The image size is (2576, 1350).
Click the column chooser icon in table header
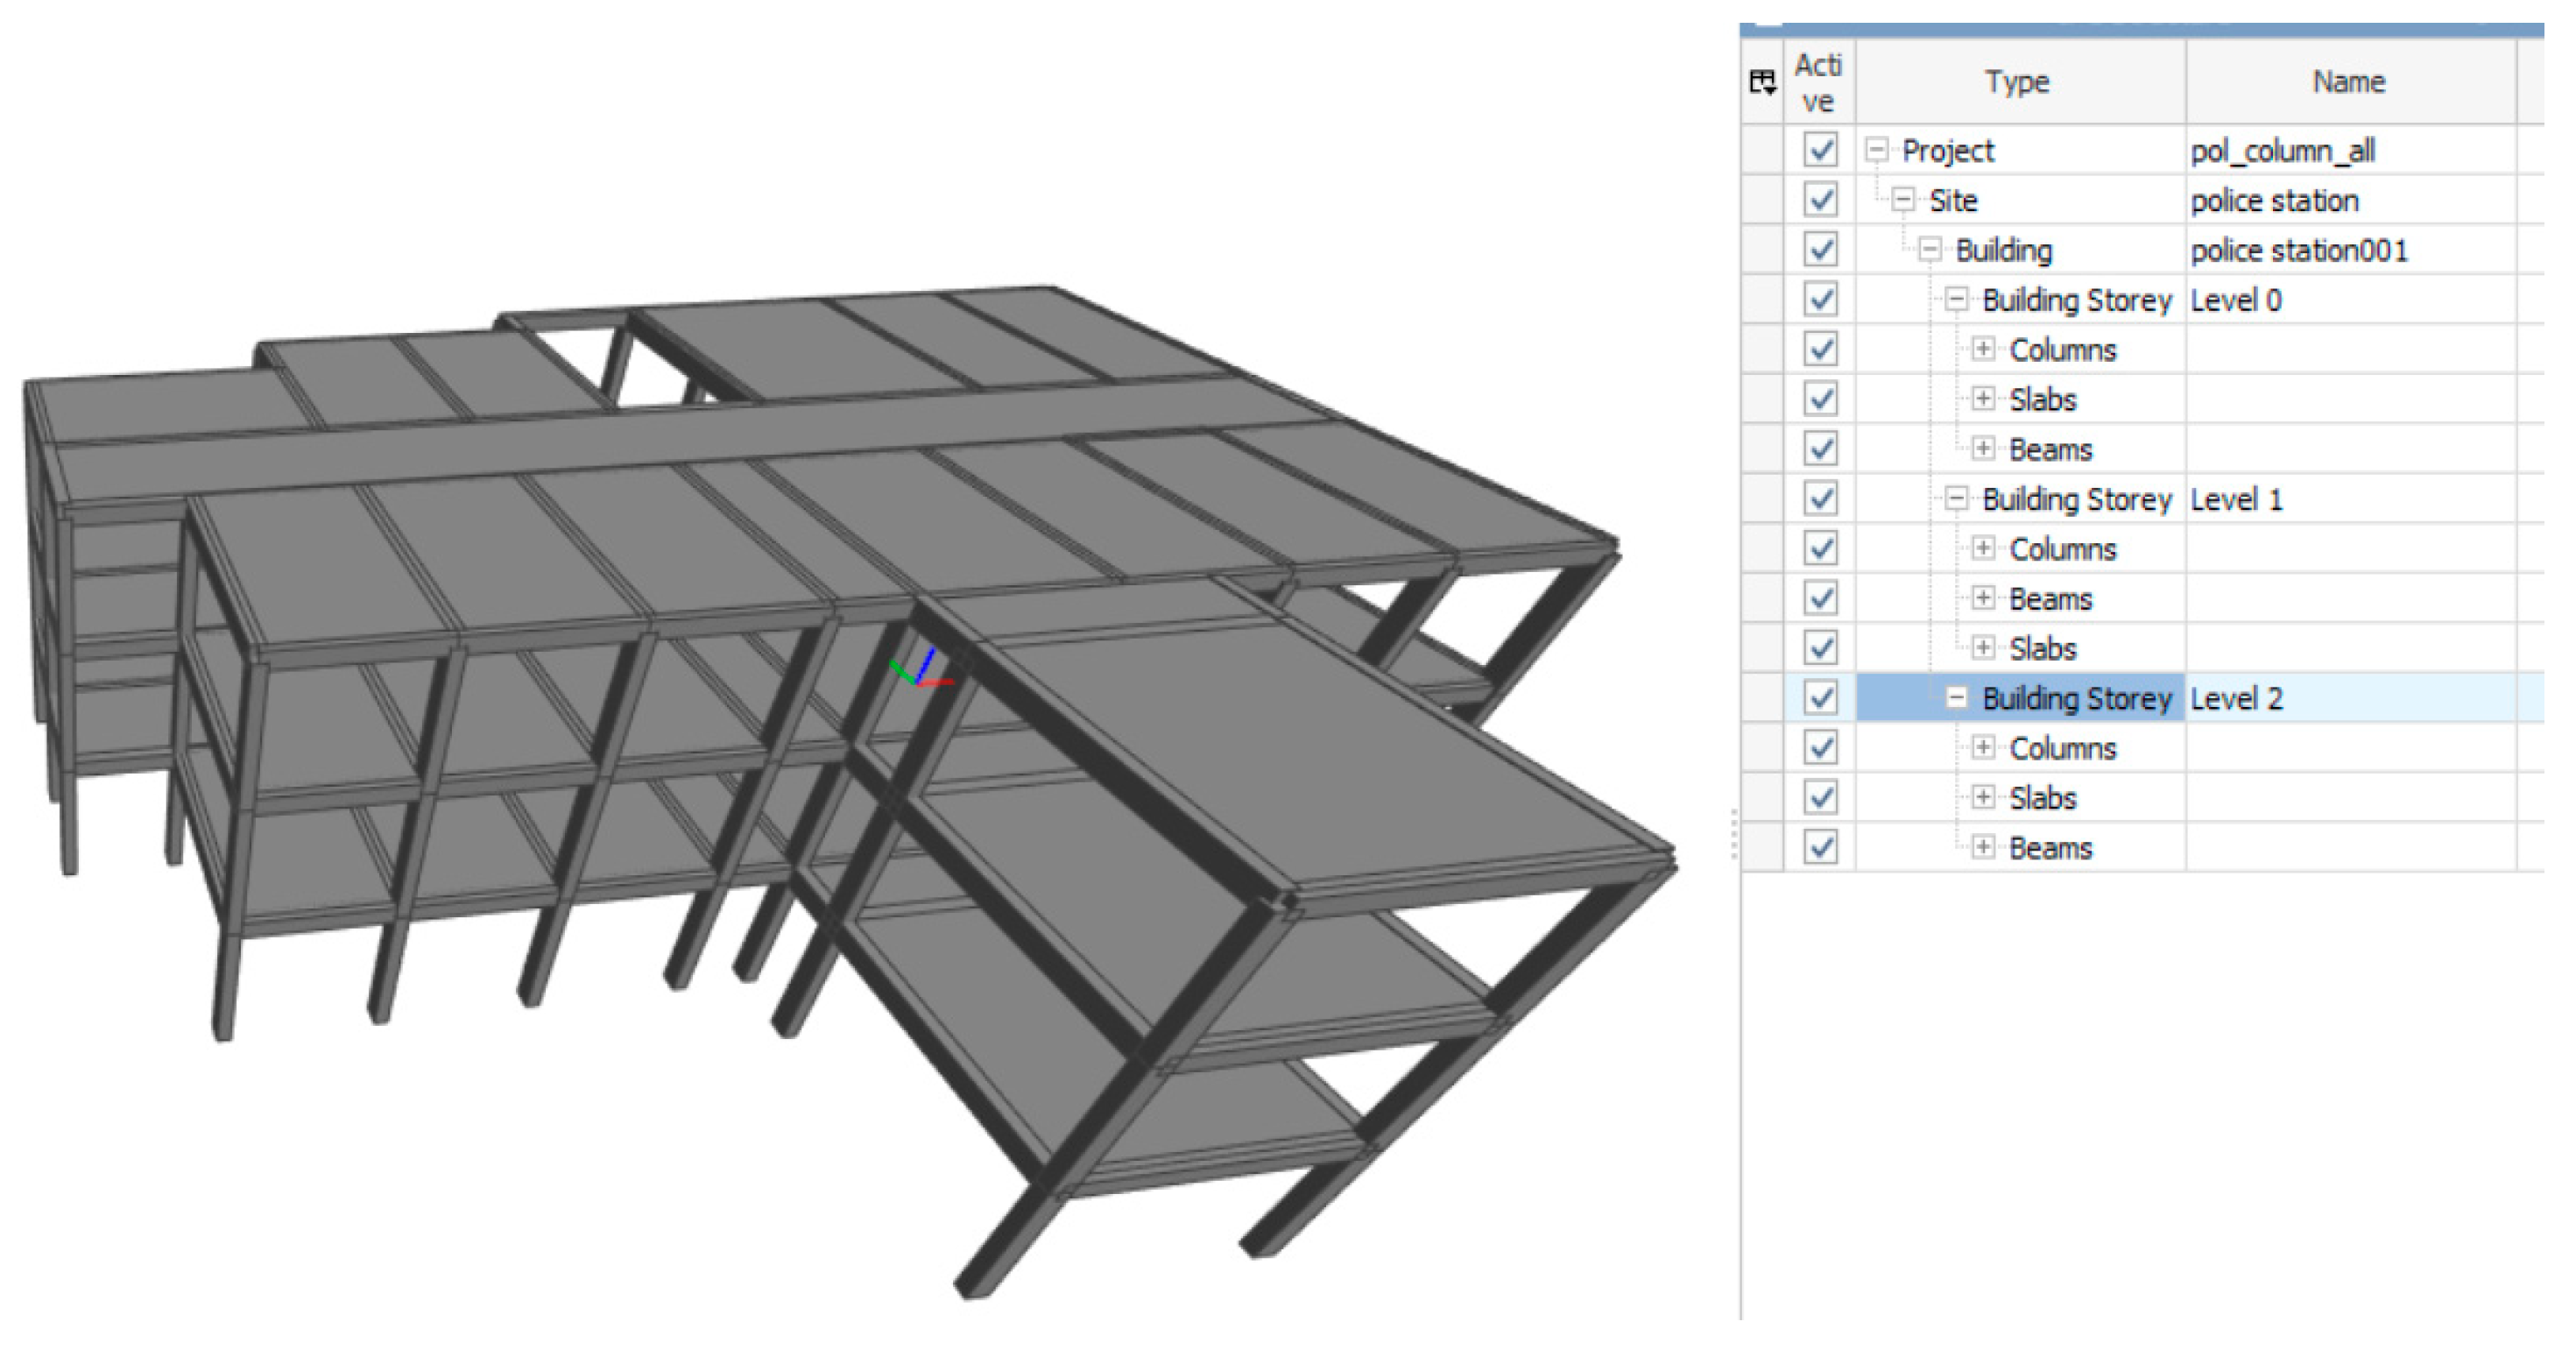pos(1762,82)
